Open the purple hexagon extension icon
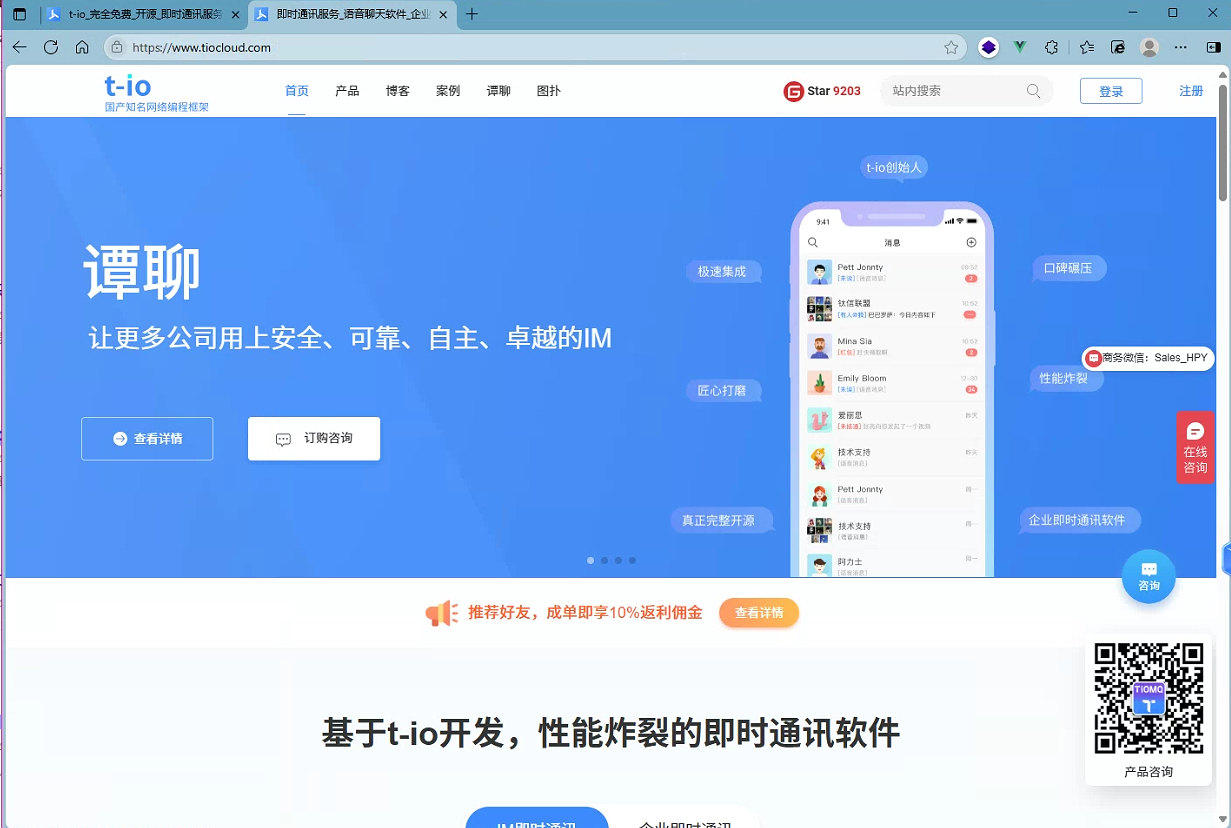The width and height of the screenshot is (1231, 828). 988,47
